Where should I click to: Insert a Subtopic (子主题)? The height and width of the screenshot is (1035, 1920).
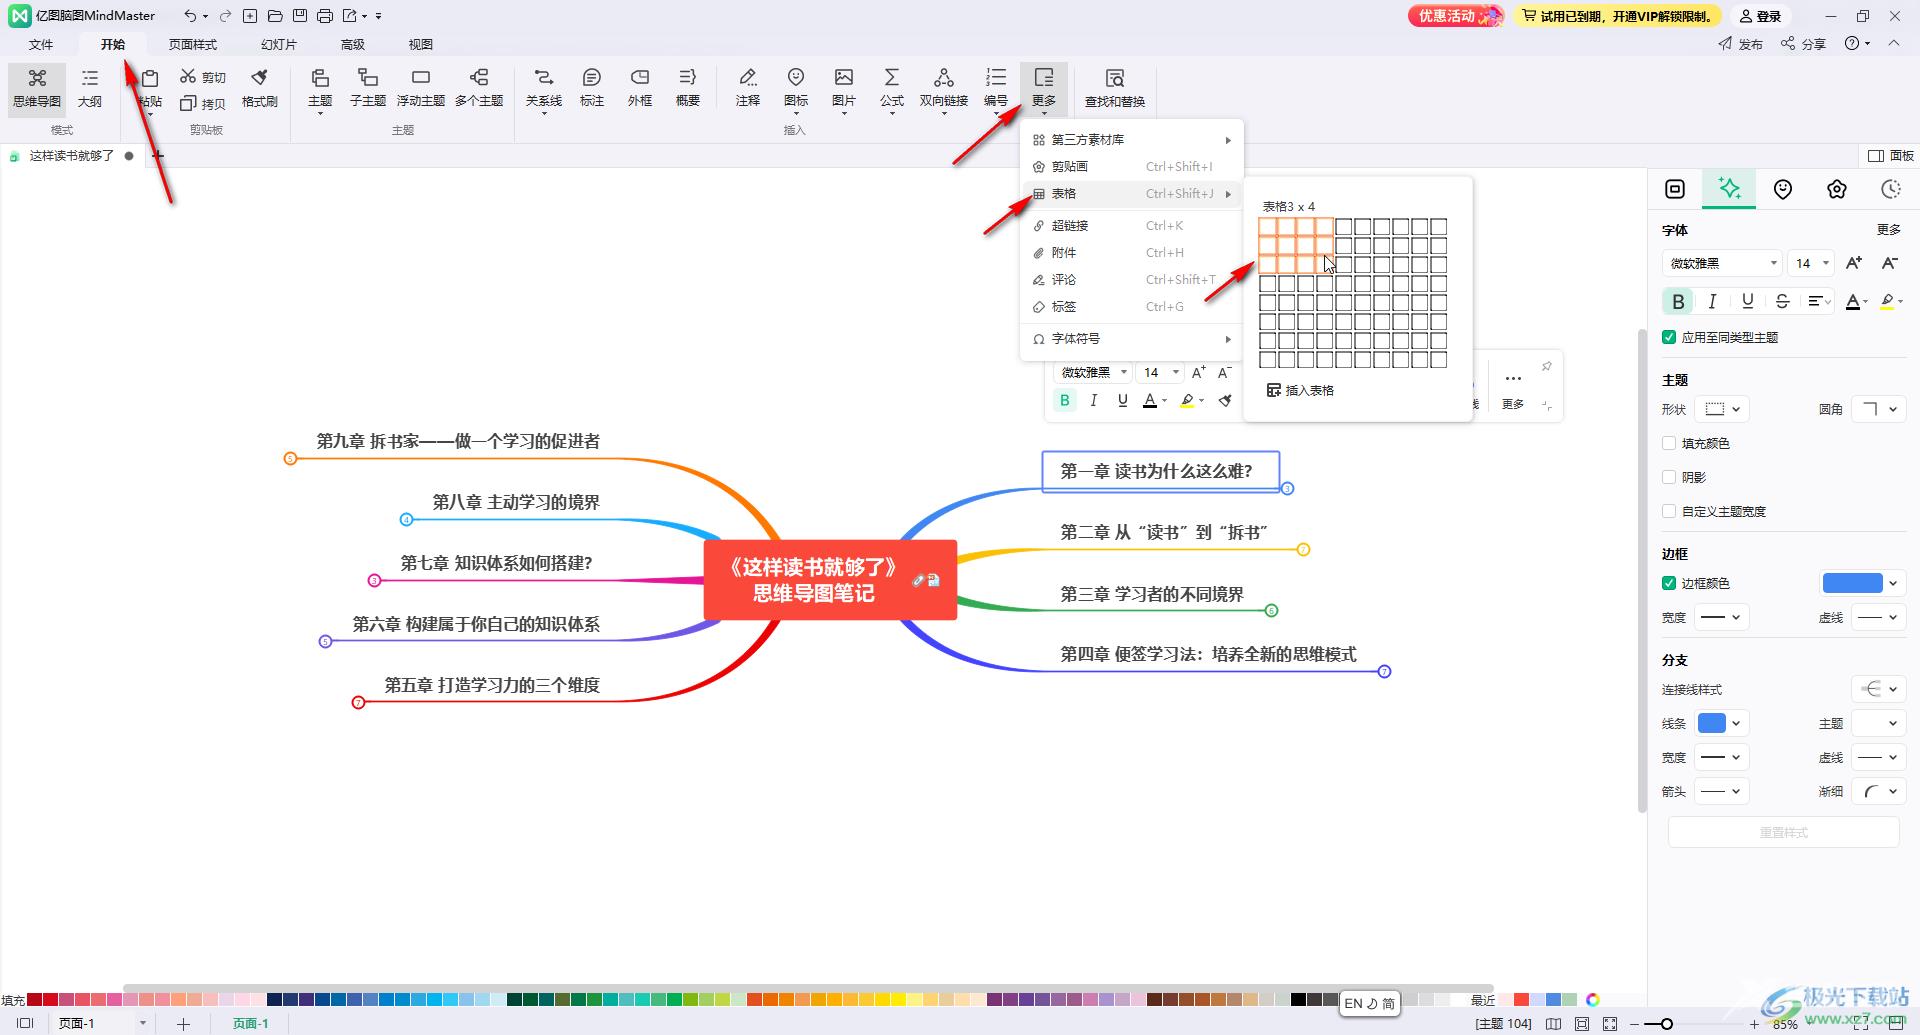click(368, 88)
